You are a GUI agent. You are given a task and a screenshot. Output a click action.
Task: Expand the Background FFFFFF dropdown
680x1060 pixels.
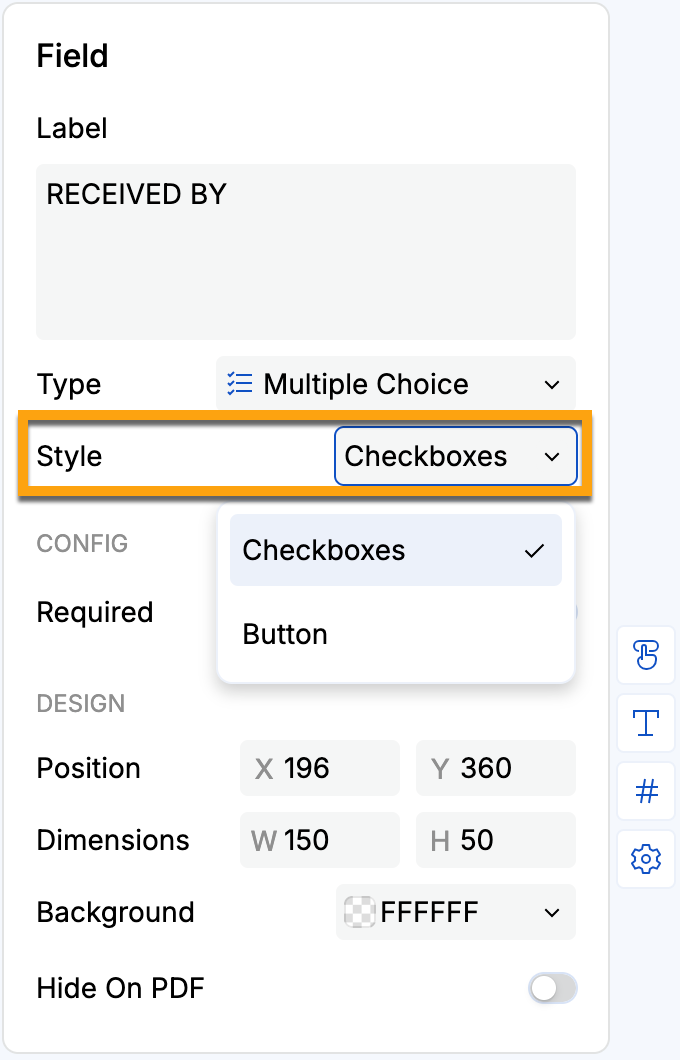point(456,913)
